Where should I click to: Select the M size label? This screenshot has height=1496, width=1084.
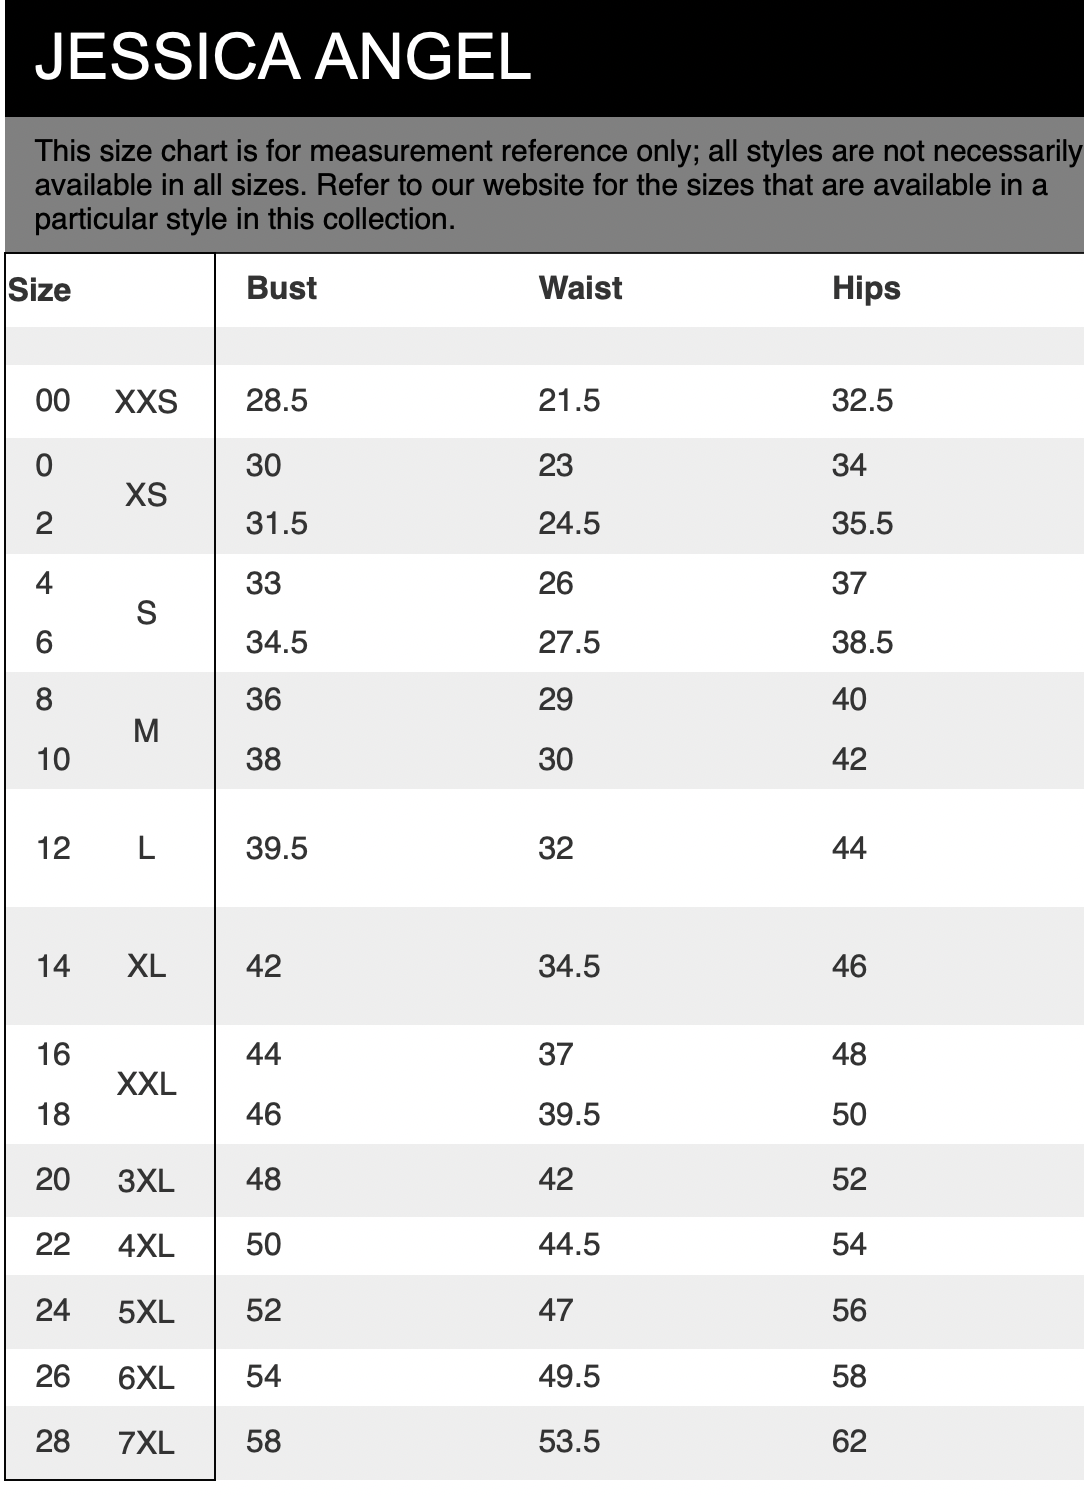146,731
